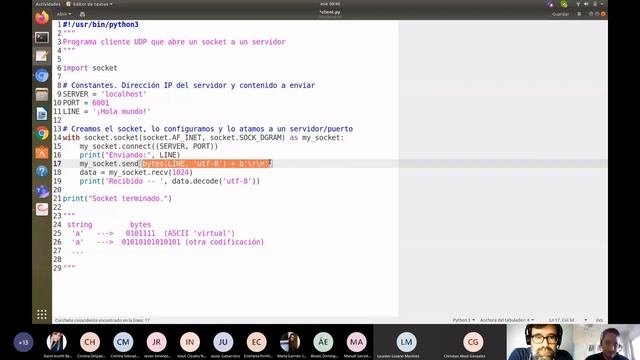This screenshot has height=360, width=640.
Task: Open the Python 3 language selector
Action: pyautogui.click(x=463, y=320)
